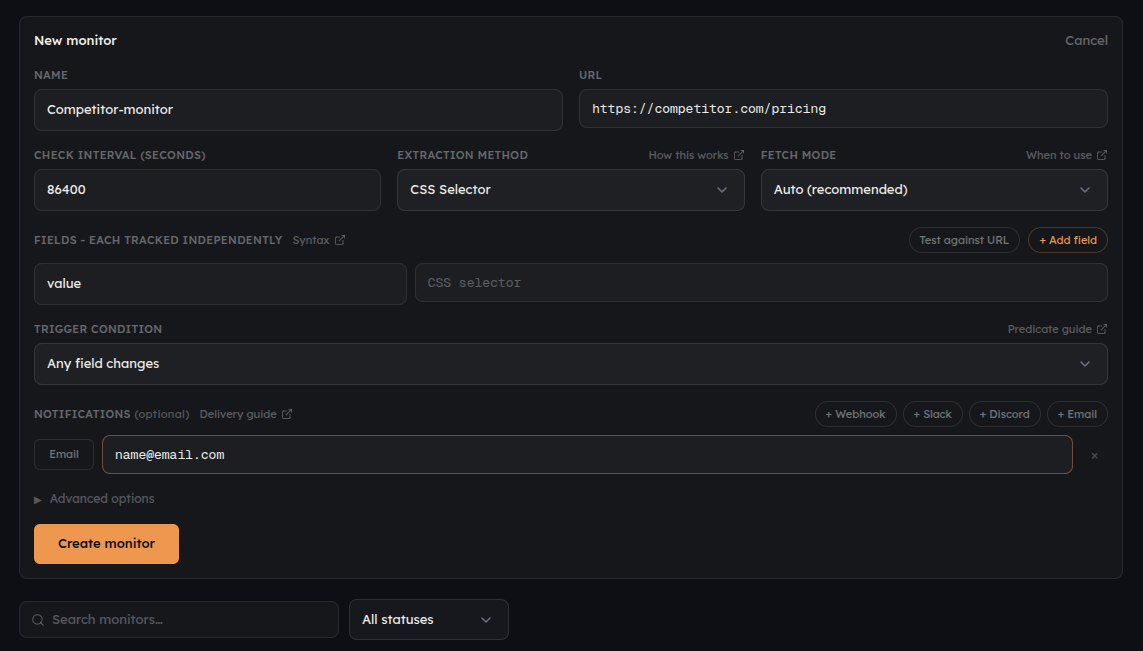Focus the Name field with Competitor-monitor
This screenshot has width=1143, height=651.
pos(298,110)
